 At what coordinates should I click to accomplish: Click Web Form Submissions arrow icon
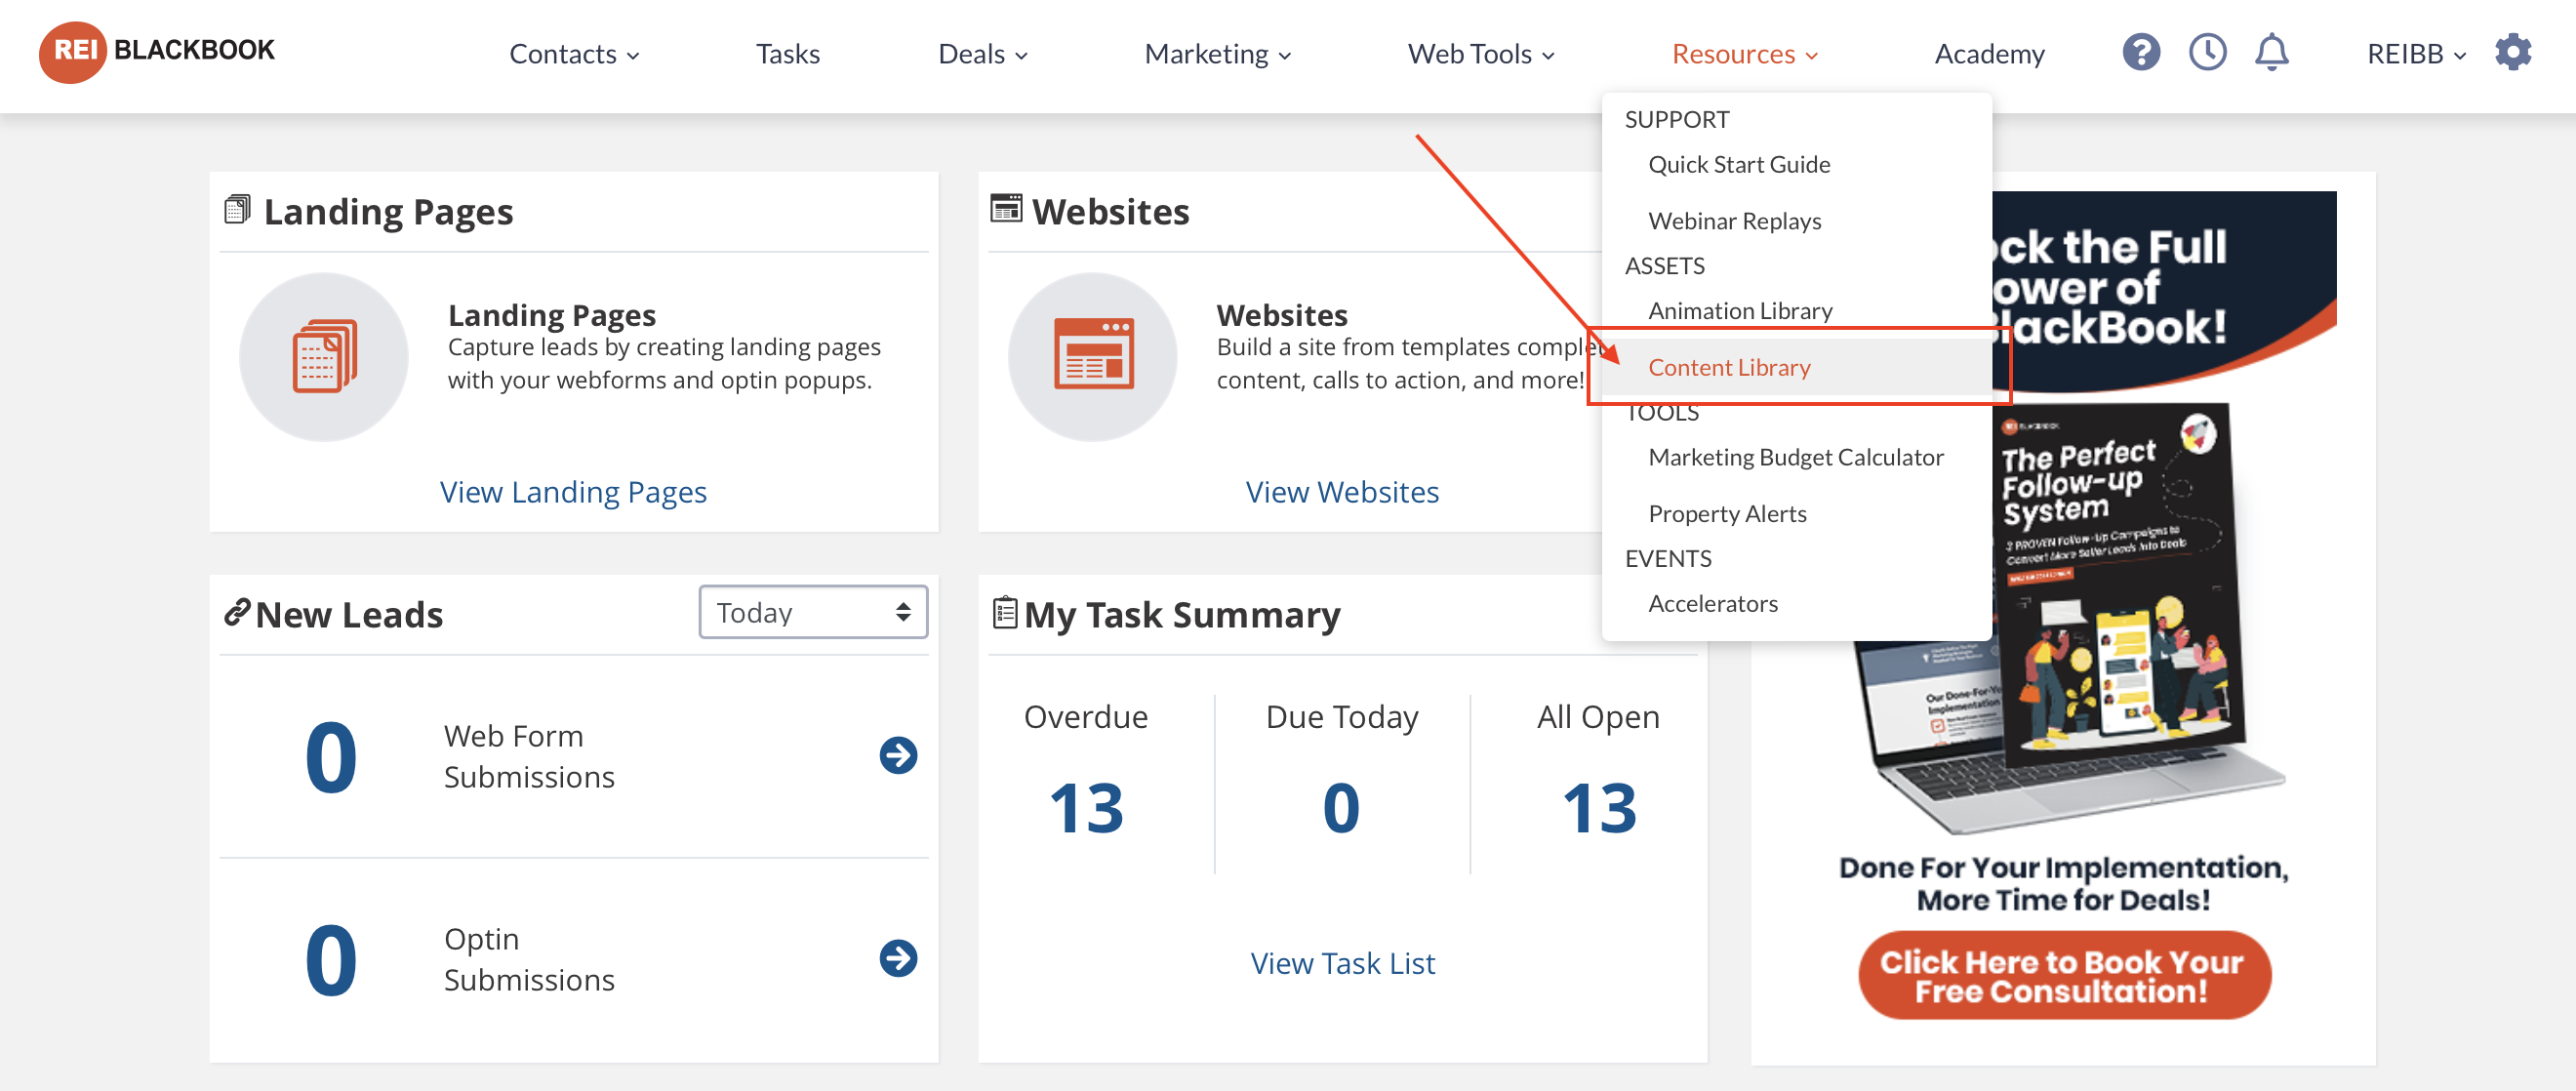[x=897, y=755]
